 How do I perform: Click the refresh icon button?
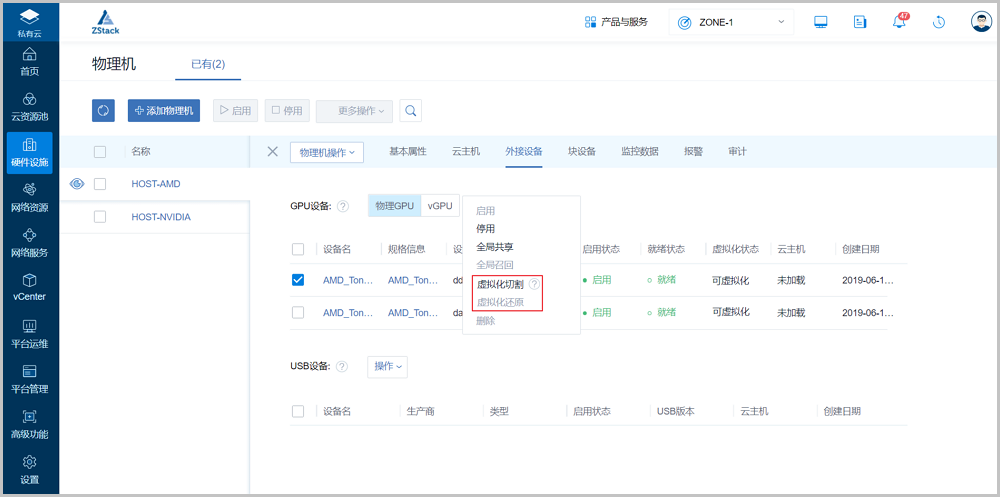click(x=103, y=110)
